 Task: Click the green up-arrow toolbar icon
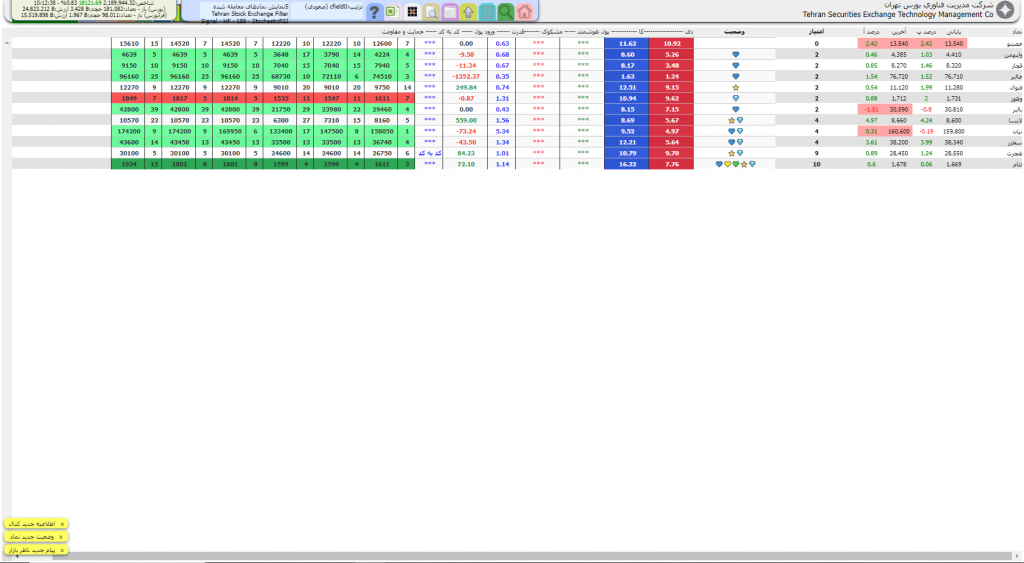coord(467,12)
